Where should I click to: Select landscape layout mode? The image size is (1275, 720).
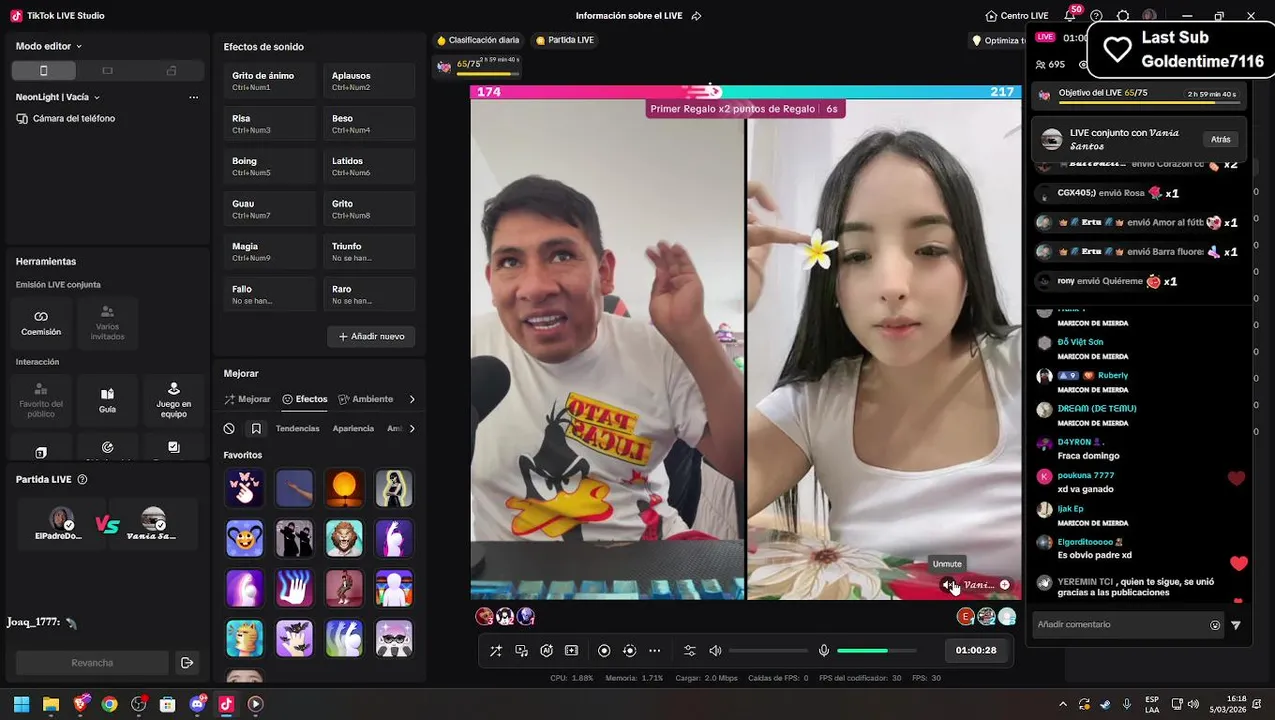107,71
